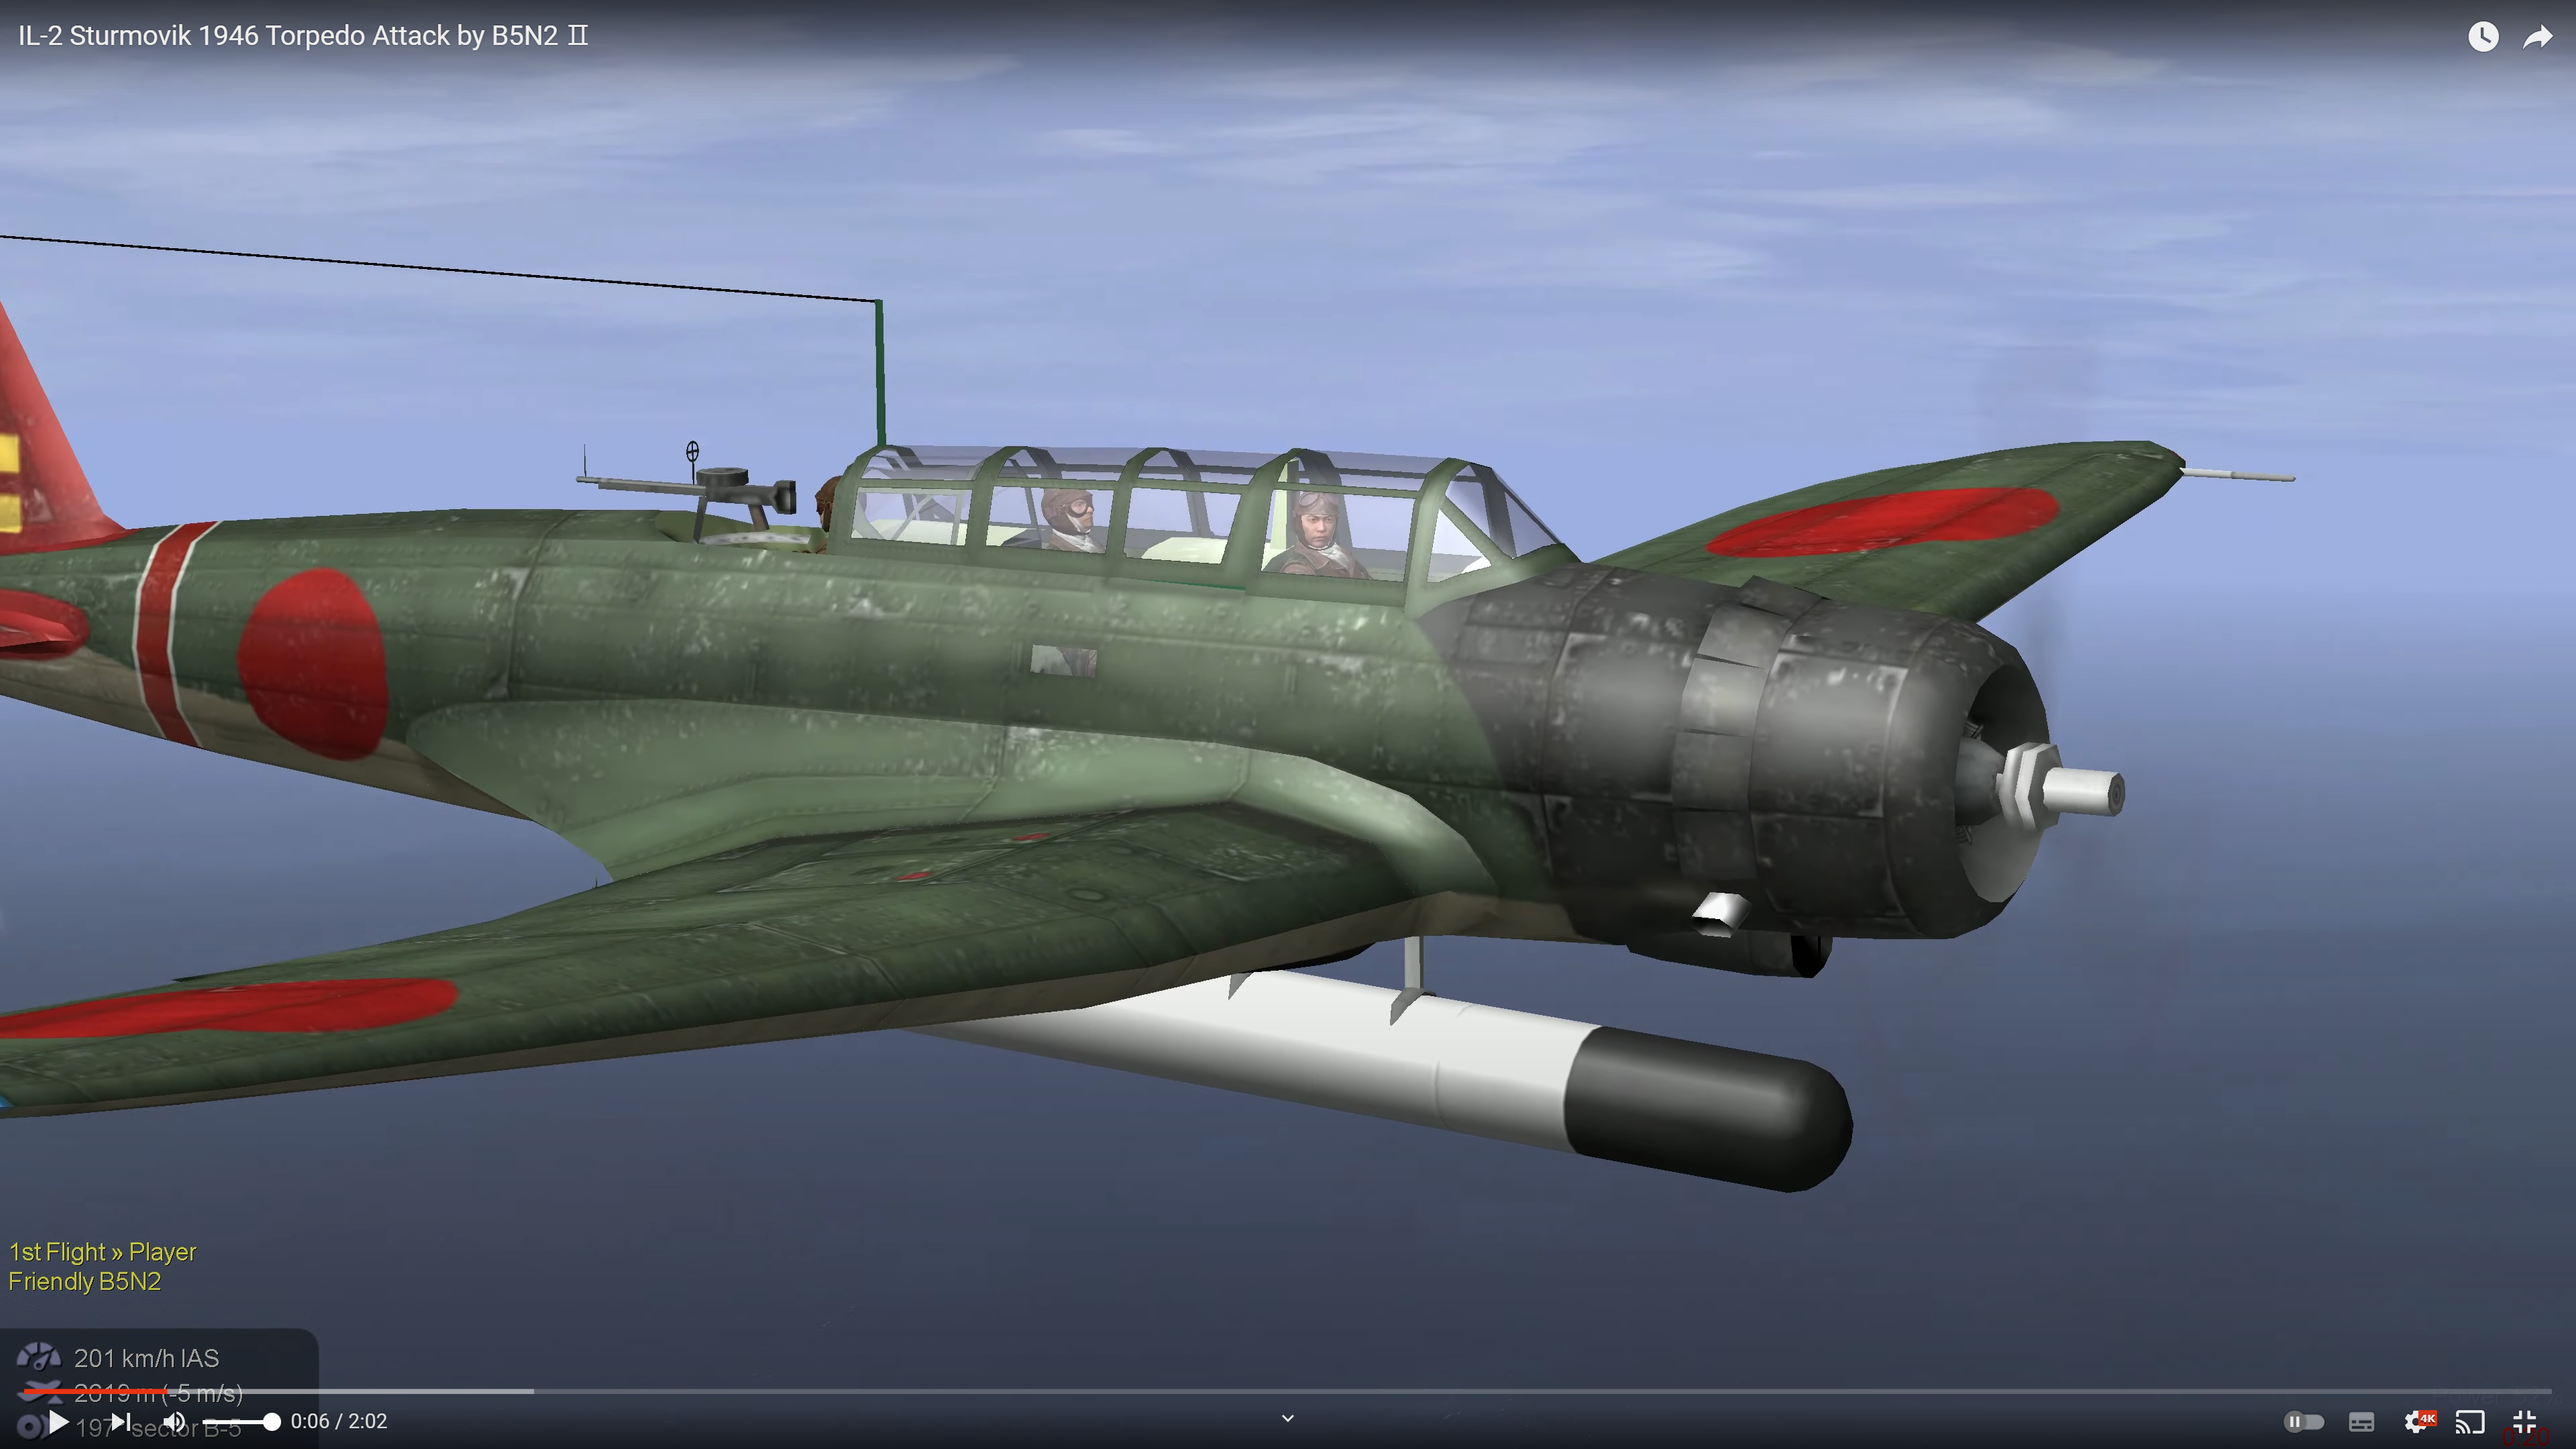Click the 0:06 / 2:02 time display

pos(338,1421)
